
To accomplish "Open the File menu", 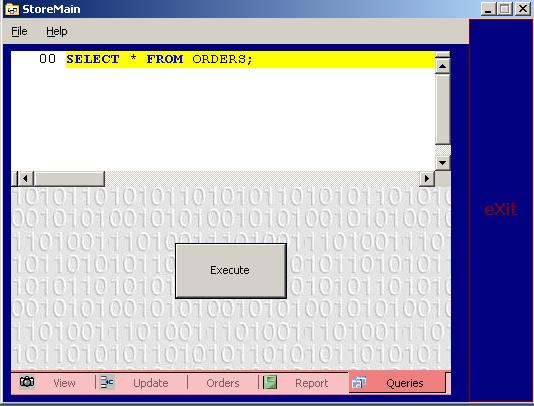I will tap(19, 31).
